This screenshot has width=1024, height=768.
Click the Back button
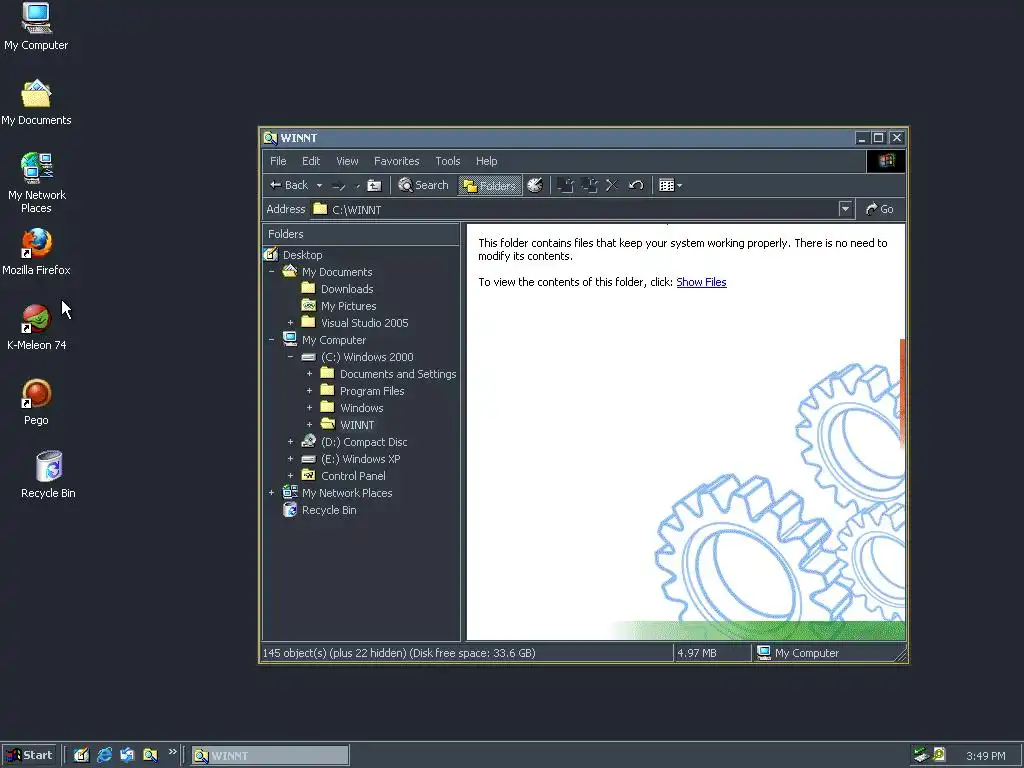point(289,185)
